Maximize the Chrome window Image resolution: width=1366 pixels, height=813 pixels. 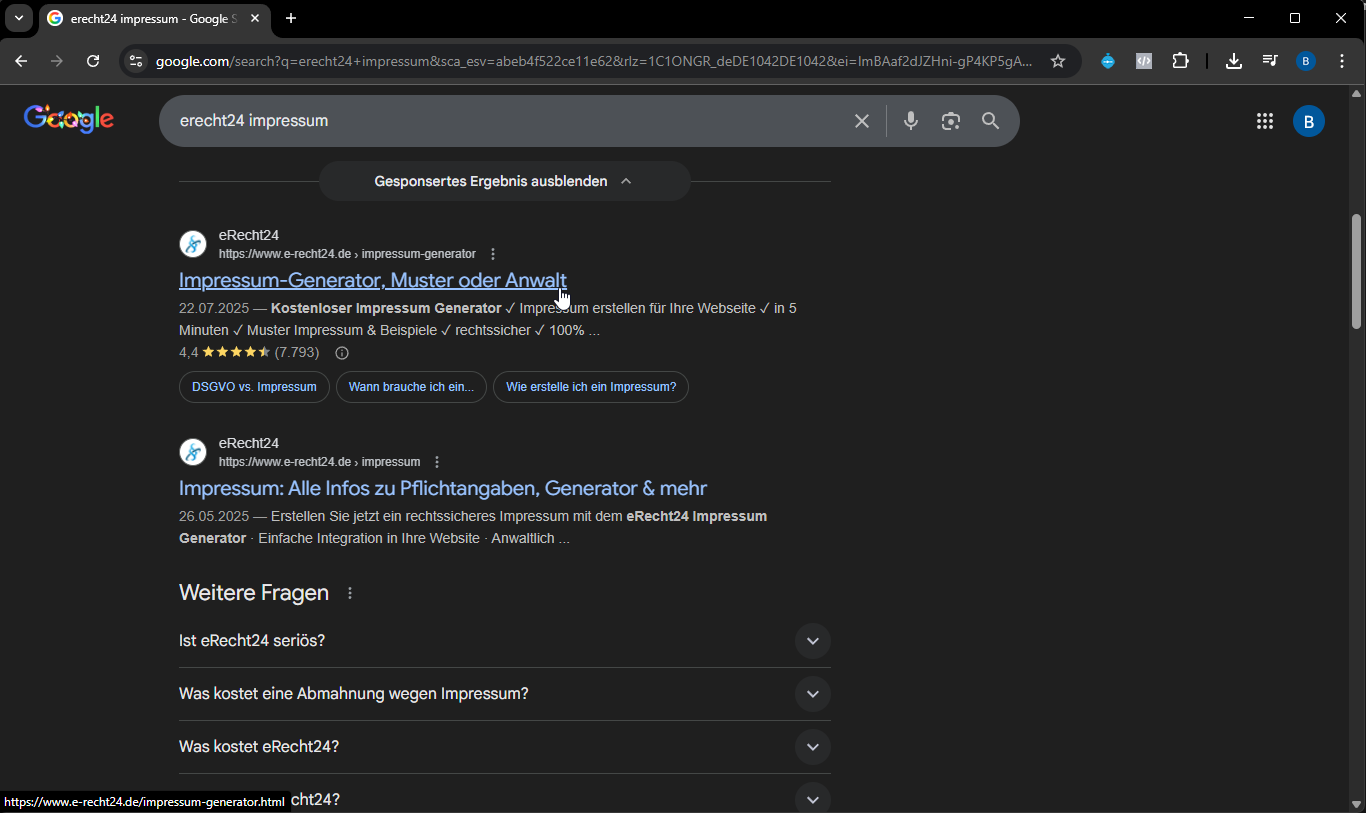[x=1295, y=18]
